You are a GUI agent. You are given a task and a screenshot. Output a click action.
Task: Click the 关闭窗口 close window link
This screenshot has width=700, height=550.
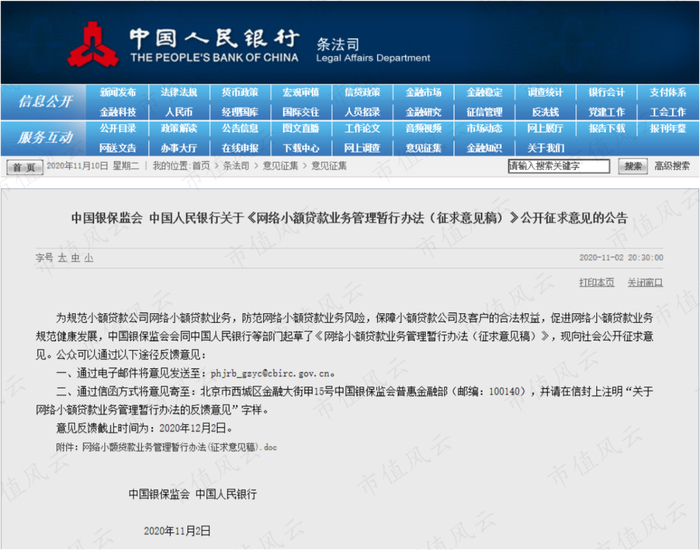[x=645, y=283]
